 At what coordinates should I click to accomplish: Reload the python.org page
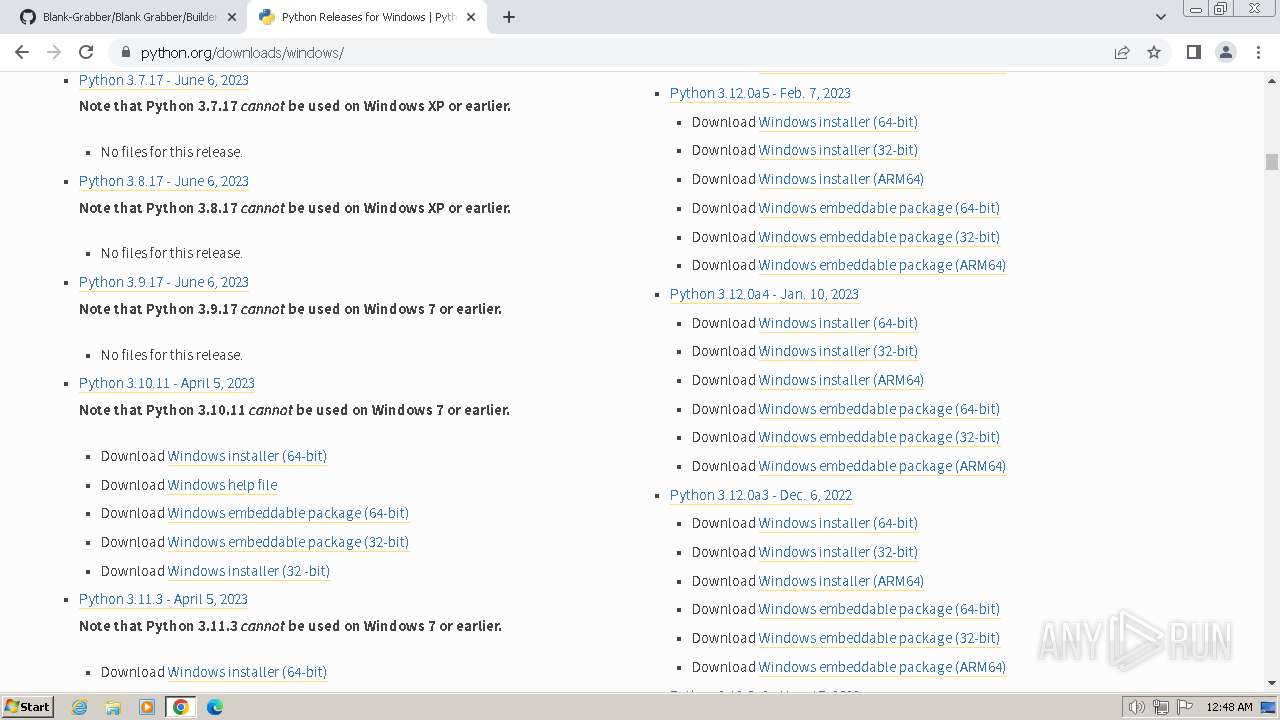click(x=86, y=52)
